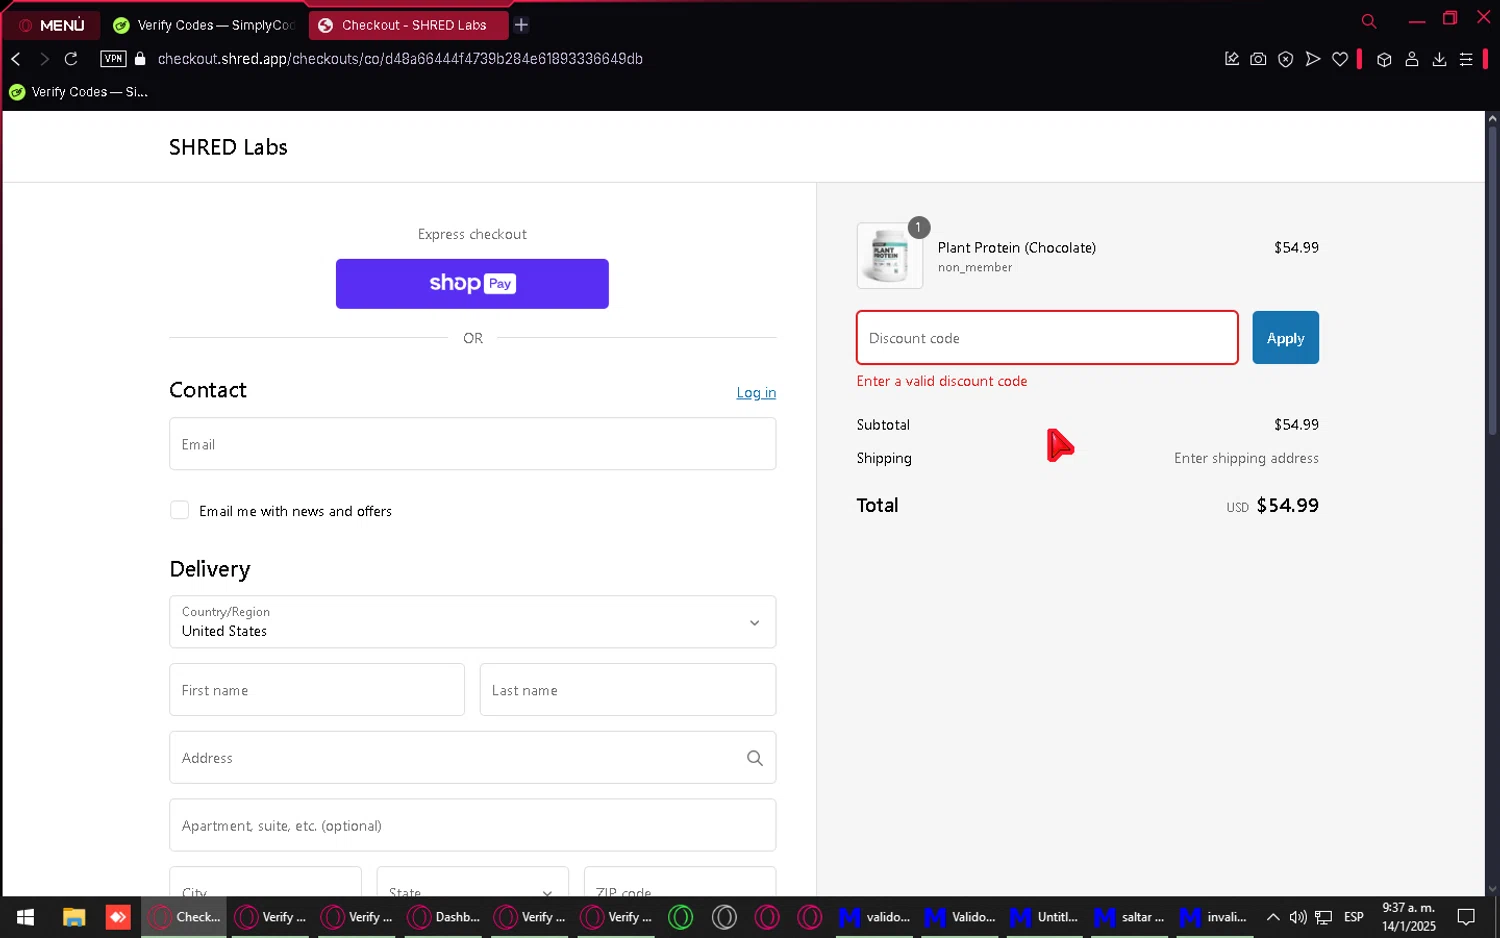Screen dimensions: 1500x938
Task: Click the search magnifier in Address field
Action: (x=755, y=758)
